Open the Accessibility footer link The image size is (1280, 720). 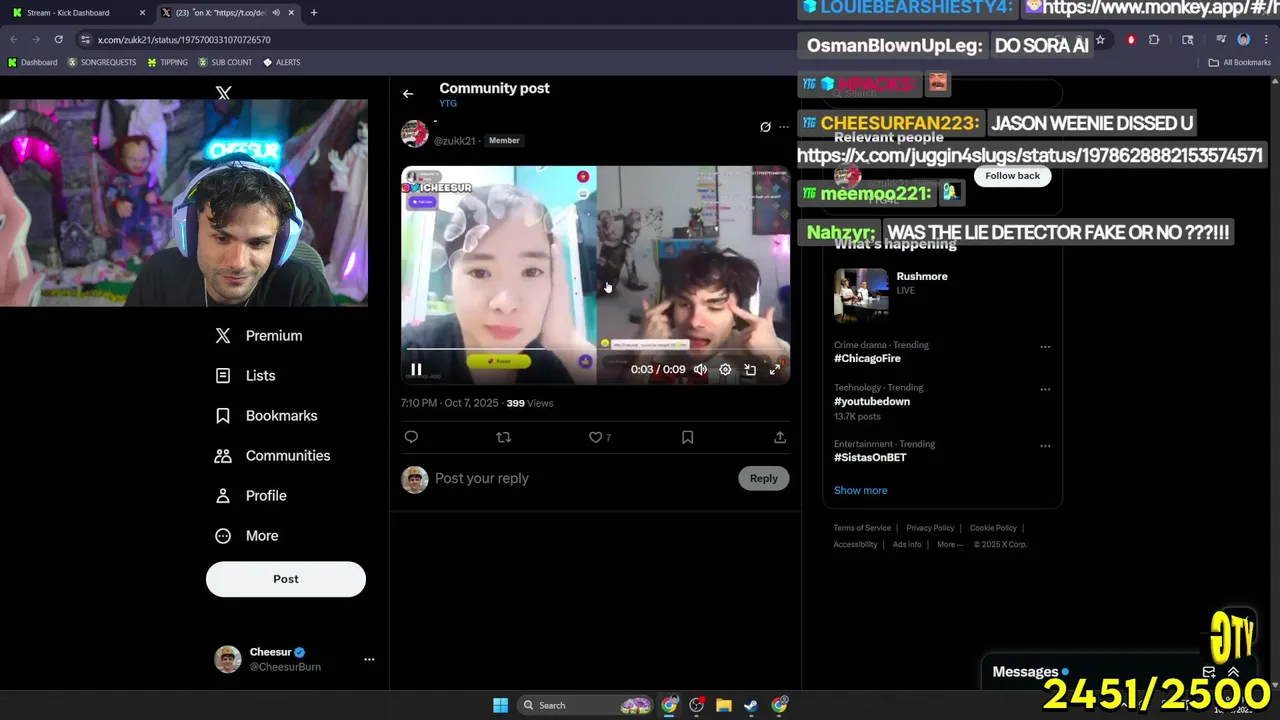[x=855, y=544]
